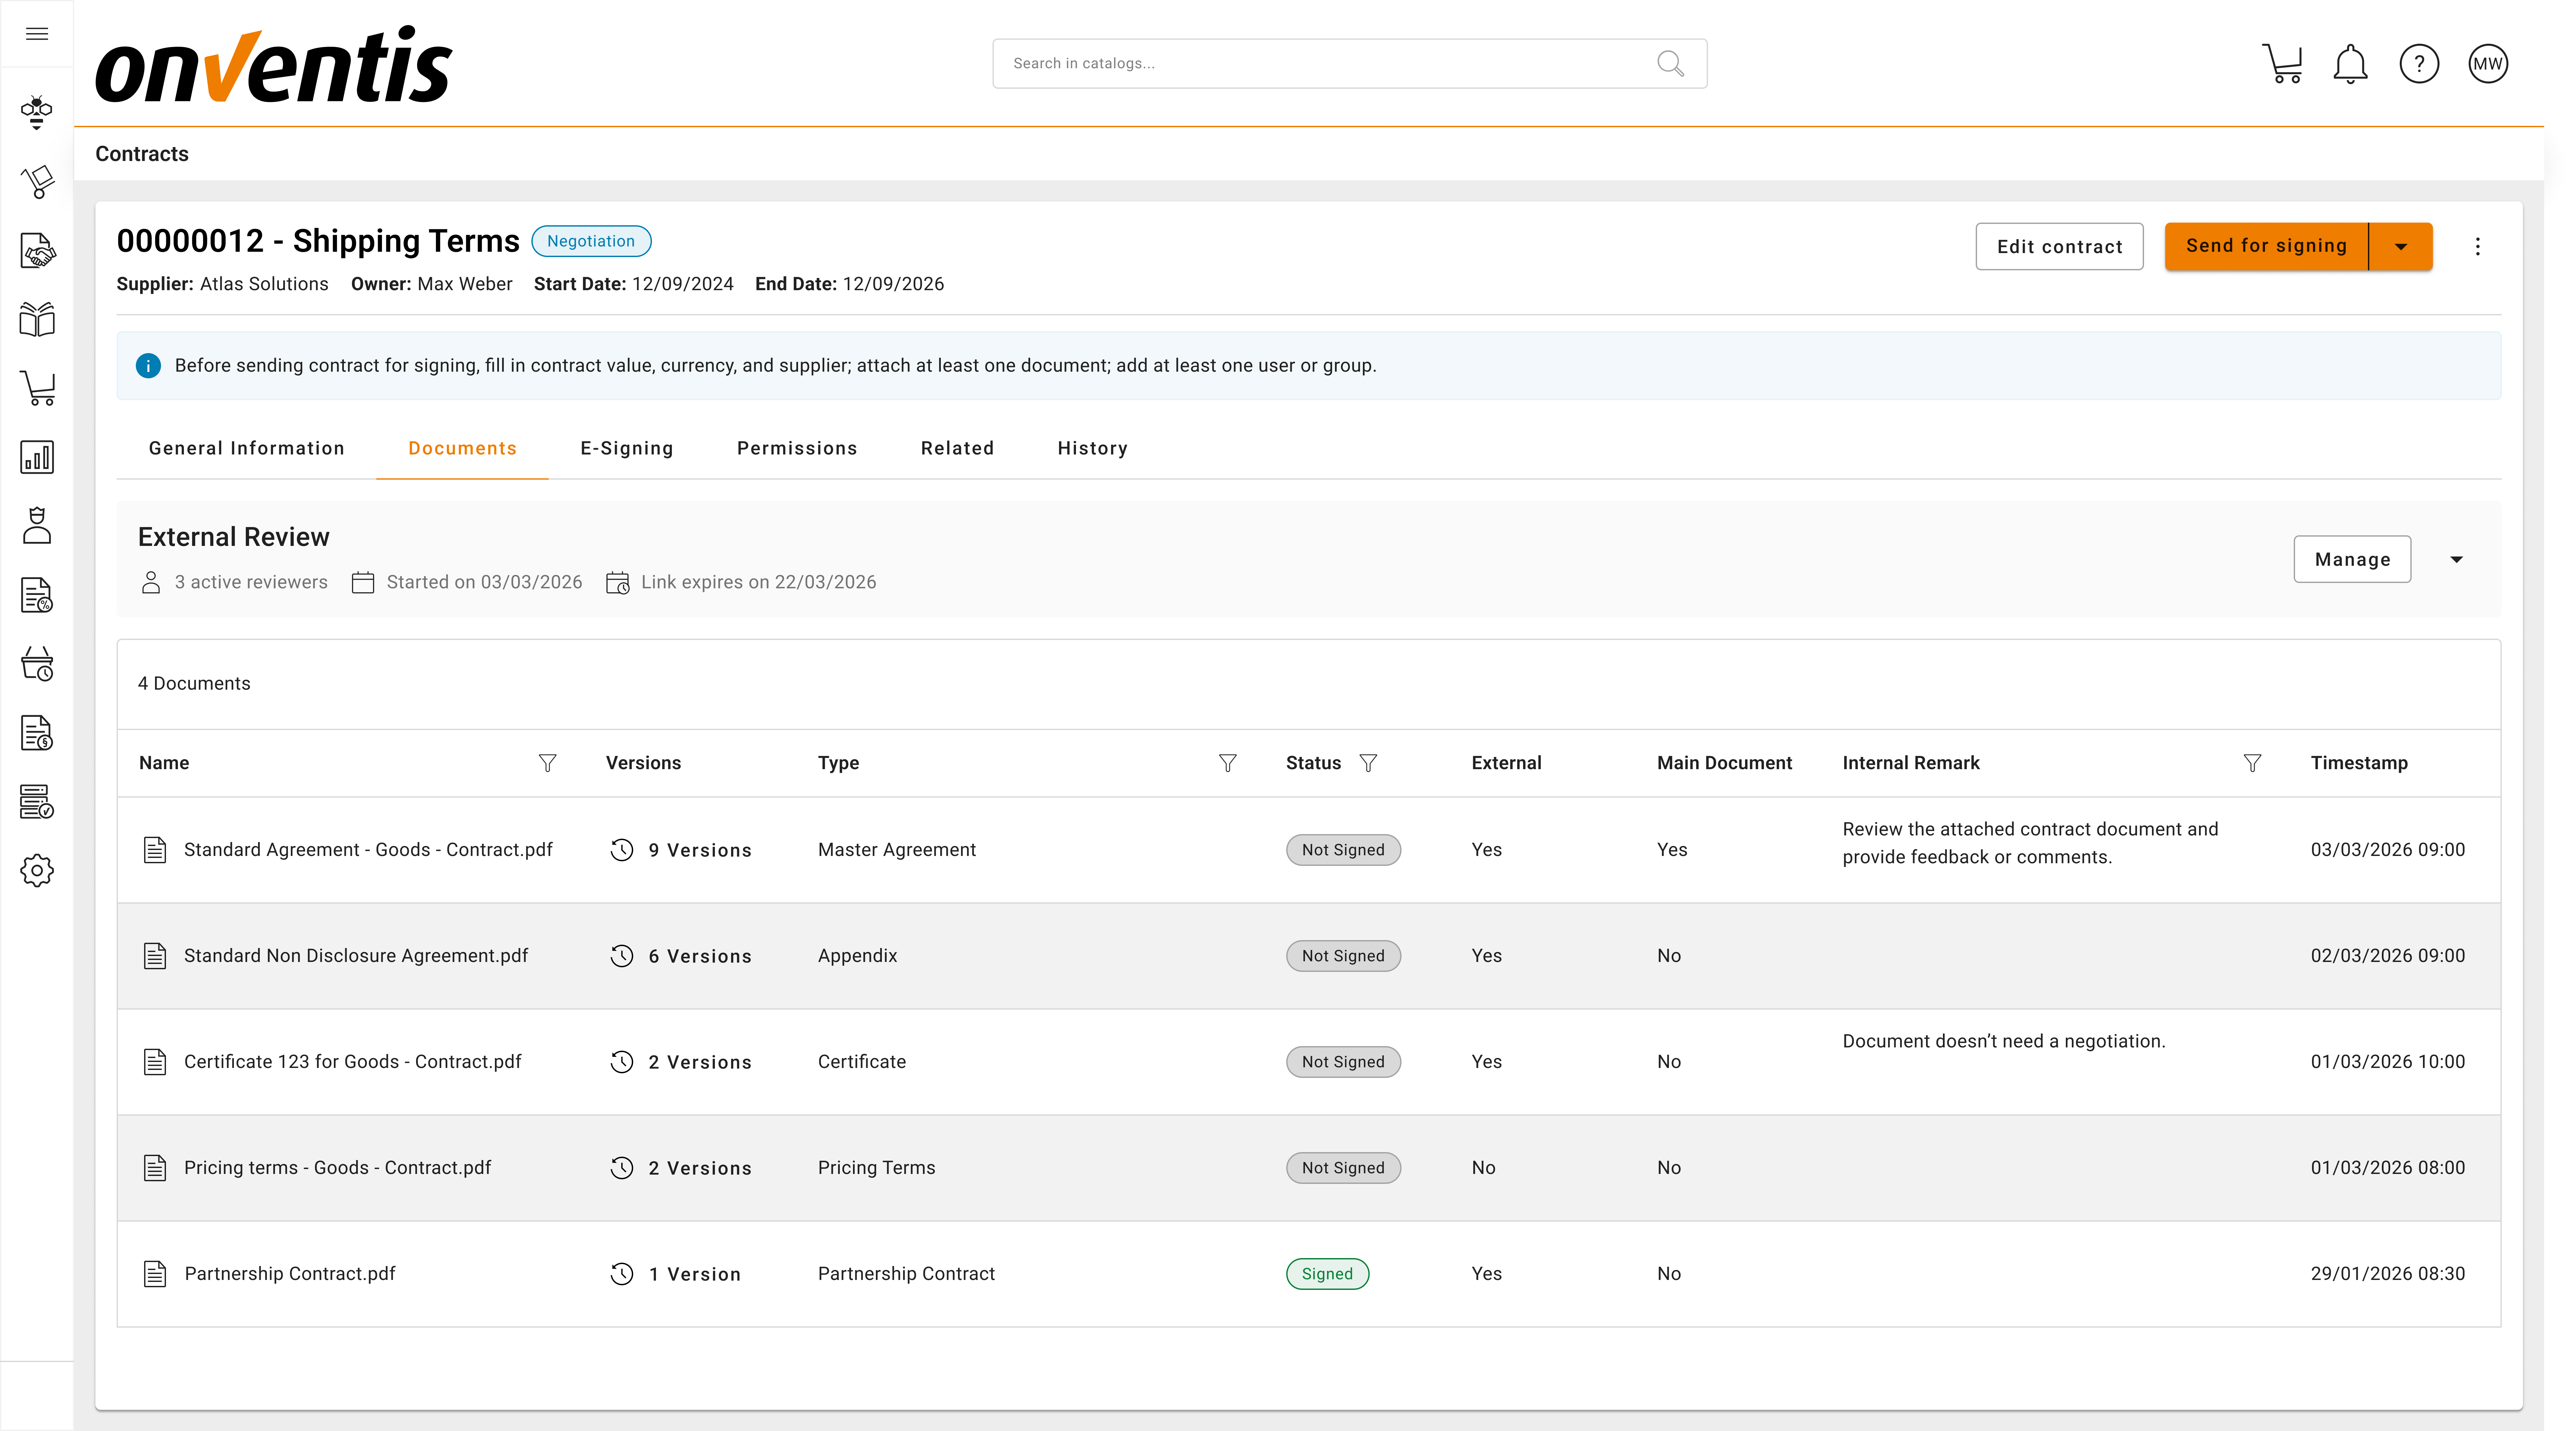The width and height of the screenshot is (2576, 1431).
Task: Click the file icon beside Pricing terms - Goods
Action: 155,1168
